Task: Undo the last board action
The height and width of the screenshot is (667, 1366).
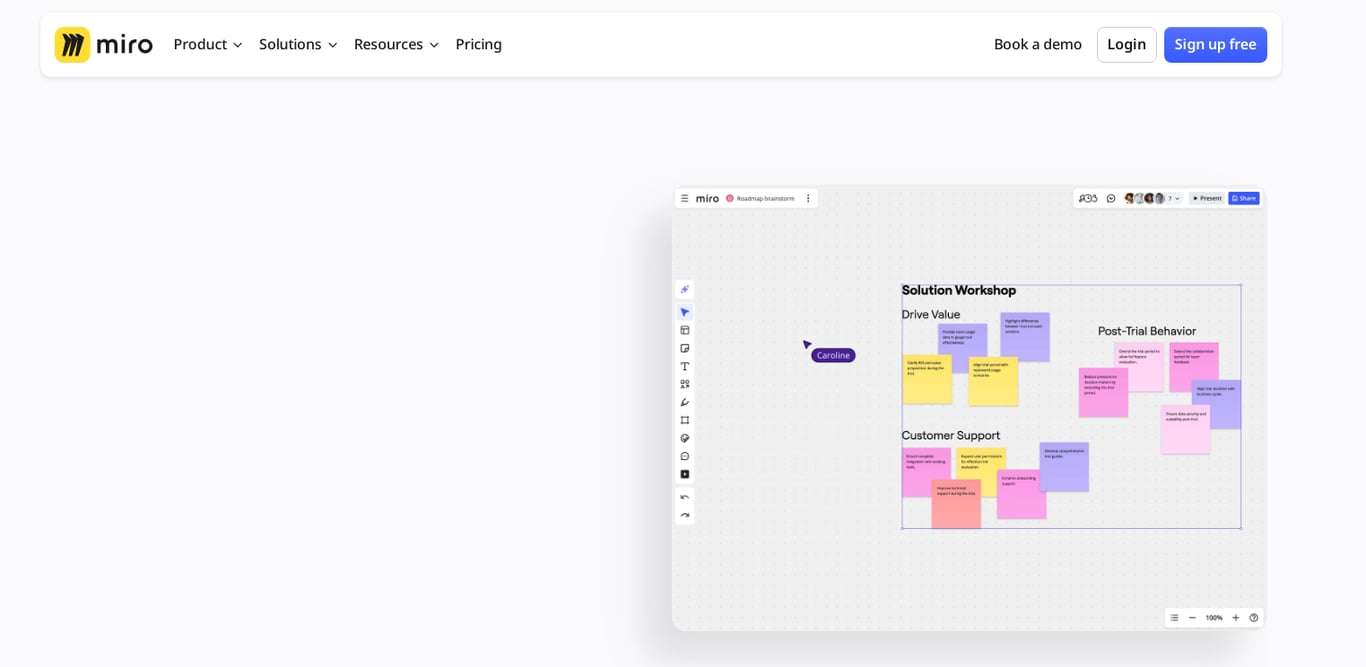Action: (x=684, y=495)
